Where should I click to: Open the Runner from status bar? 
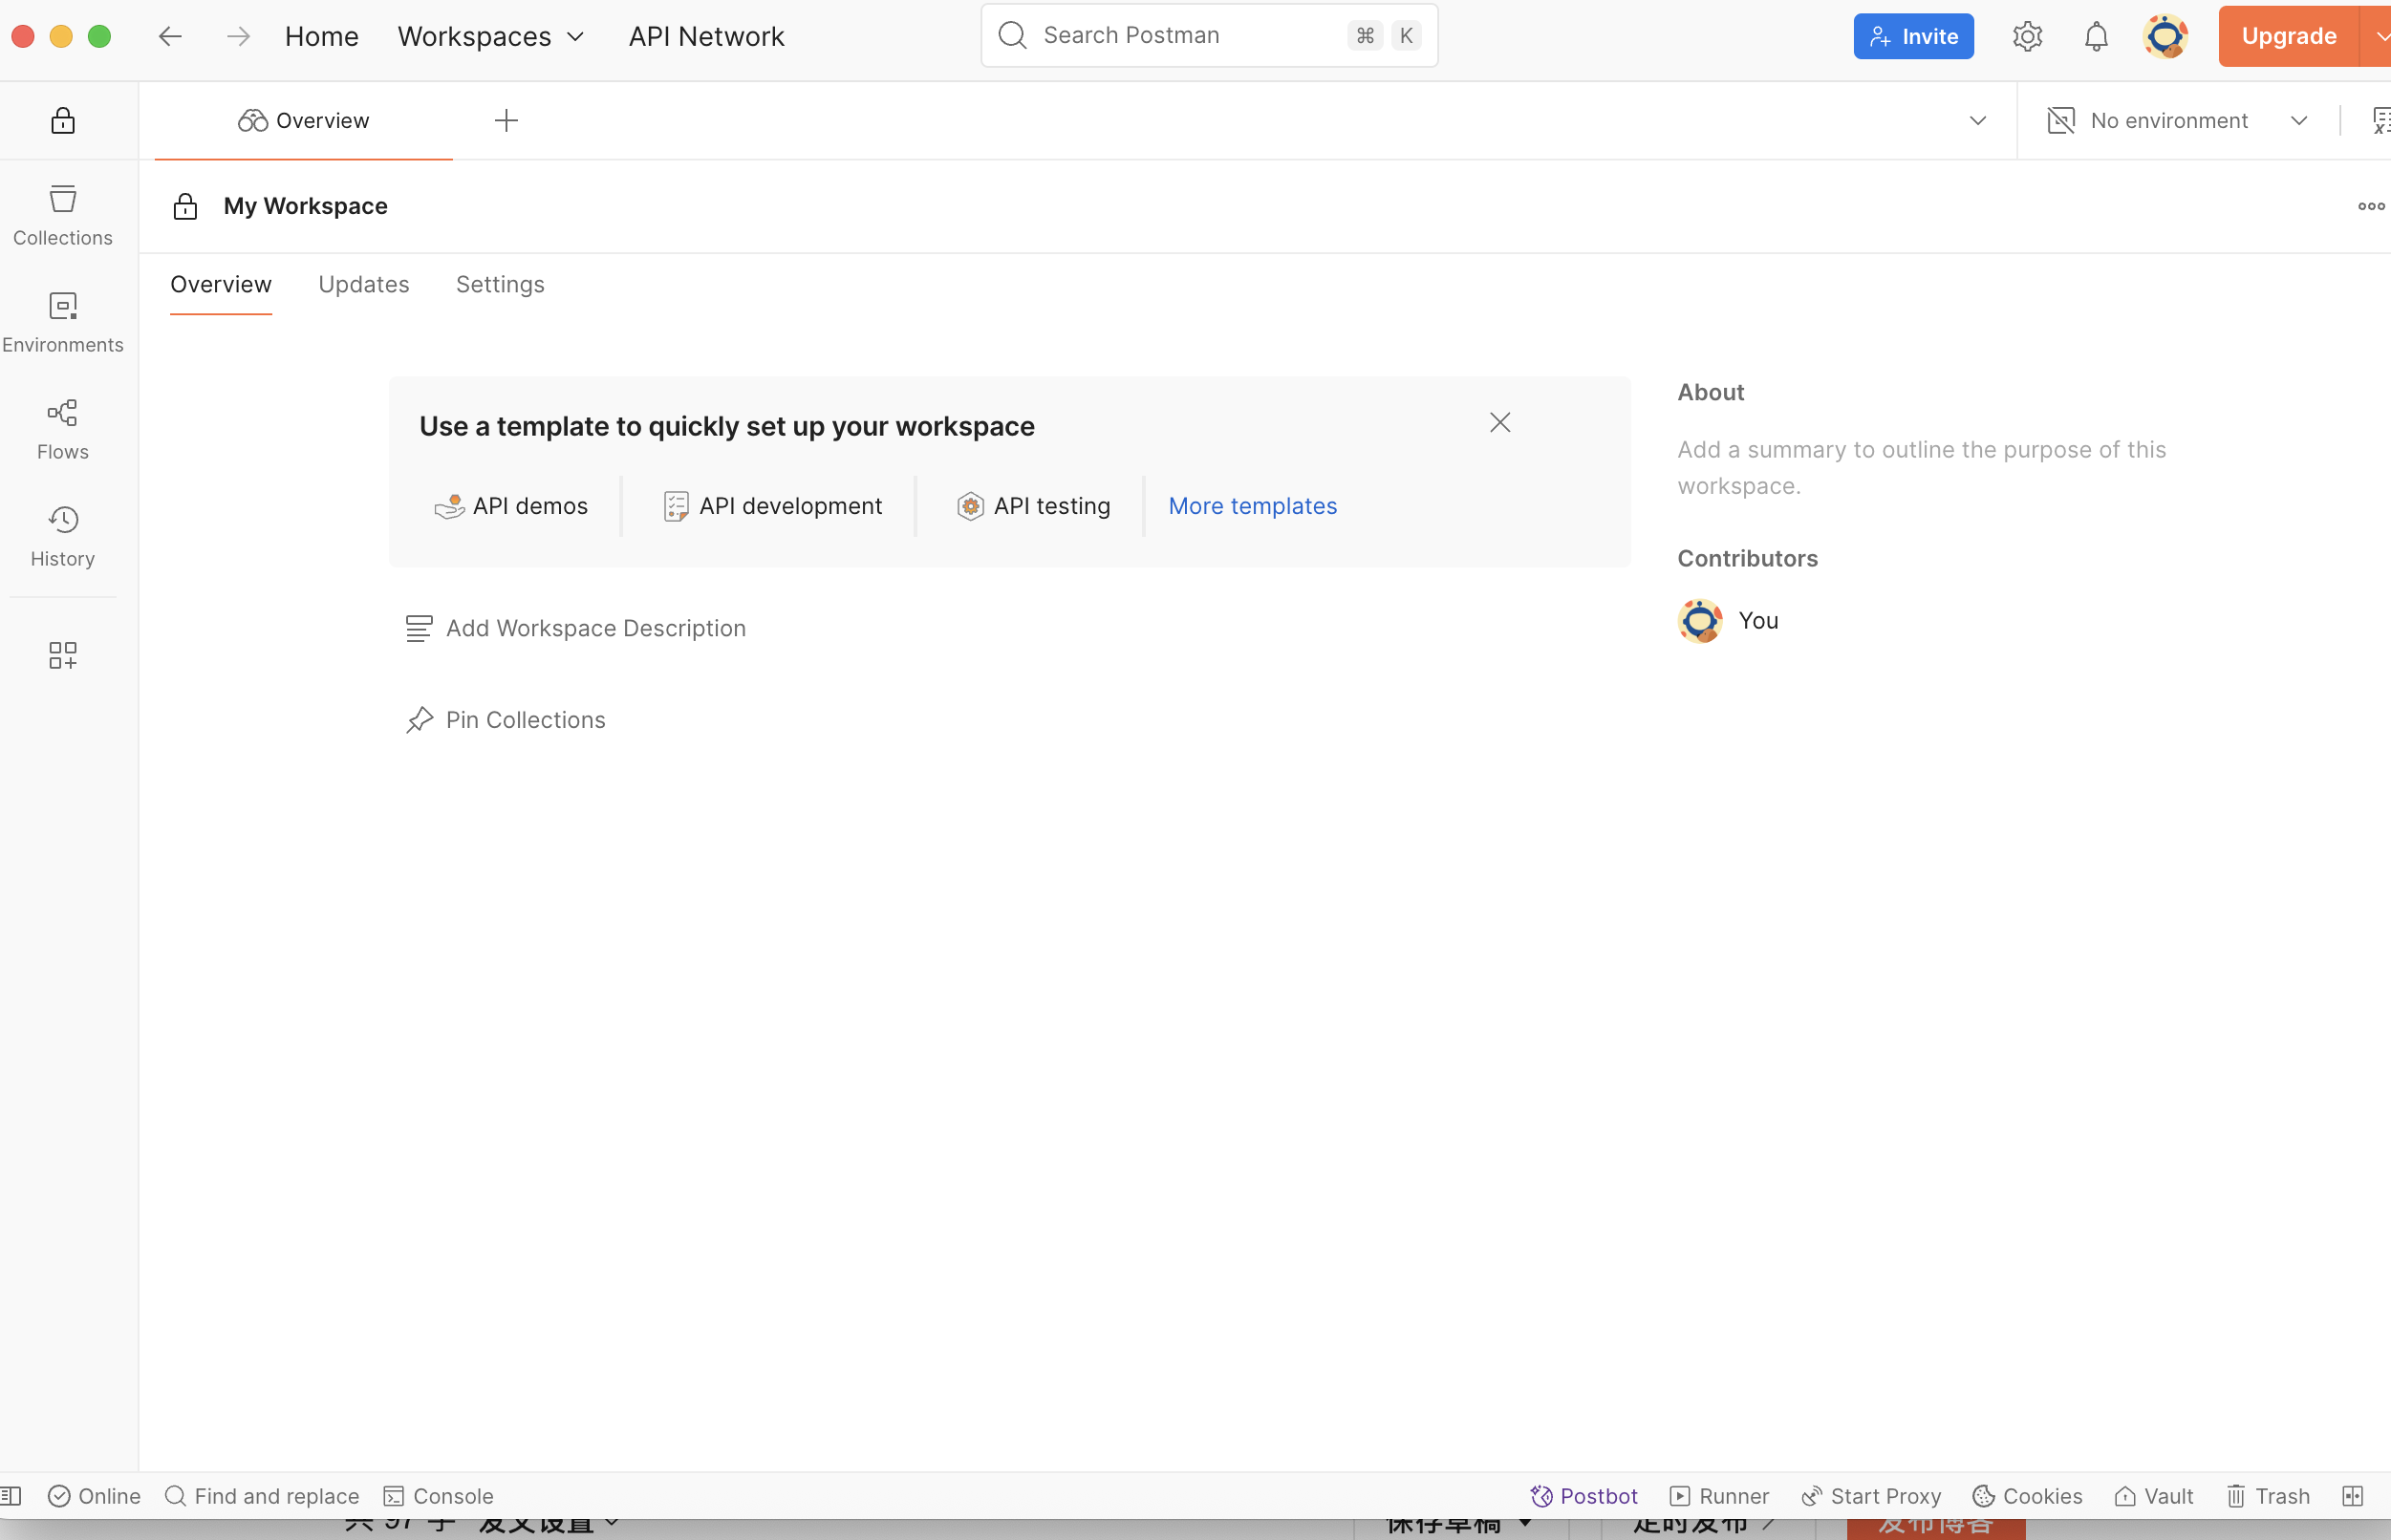1719,1495
